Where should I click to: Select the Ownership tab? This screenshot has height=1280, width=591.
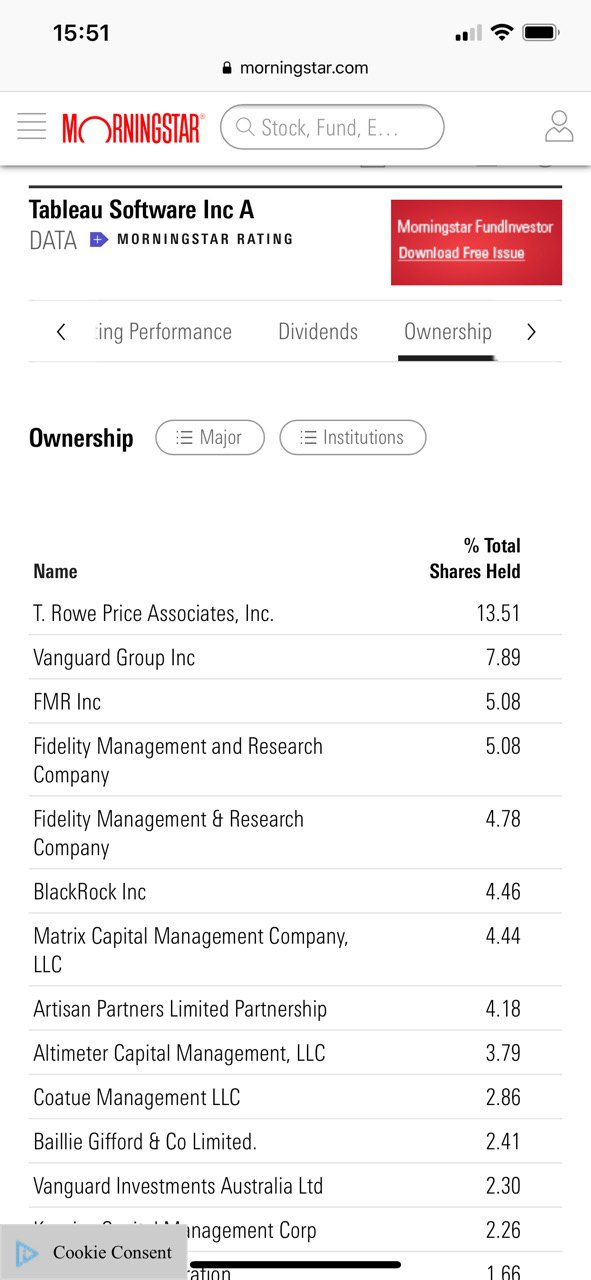click(448, 332)
